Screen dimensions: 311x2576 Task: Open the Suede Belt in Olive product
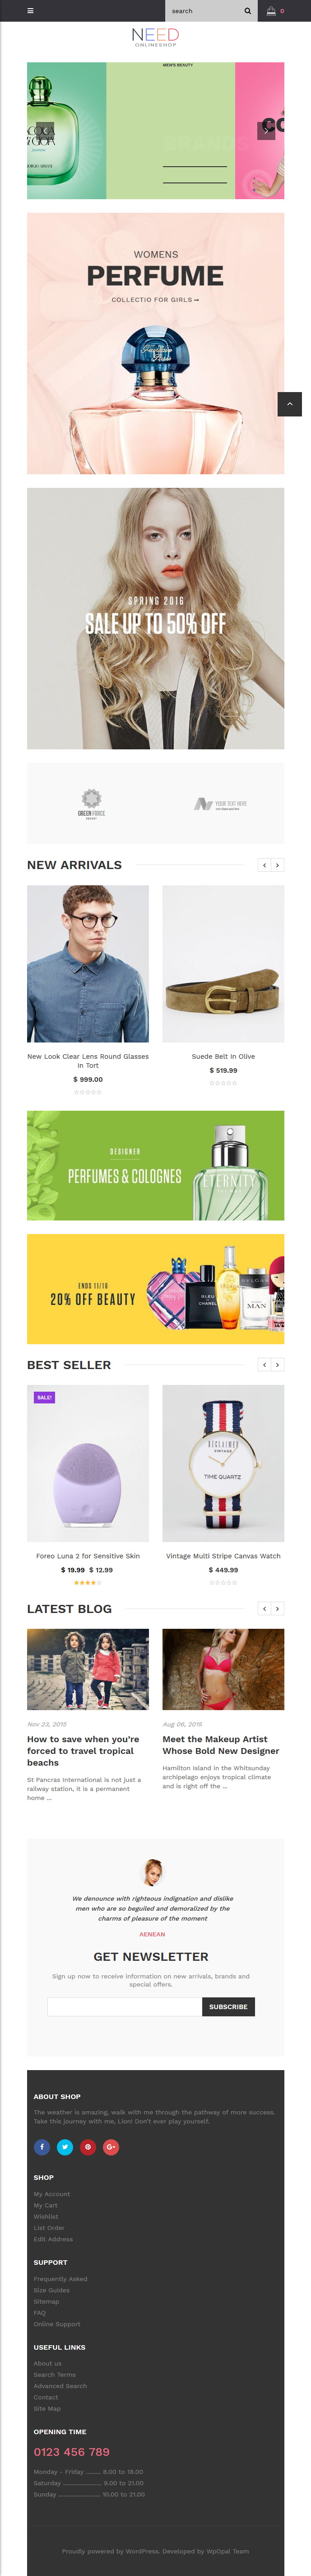point(223,1056)
